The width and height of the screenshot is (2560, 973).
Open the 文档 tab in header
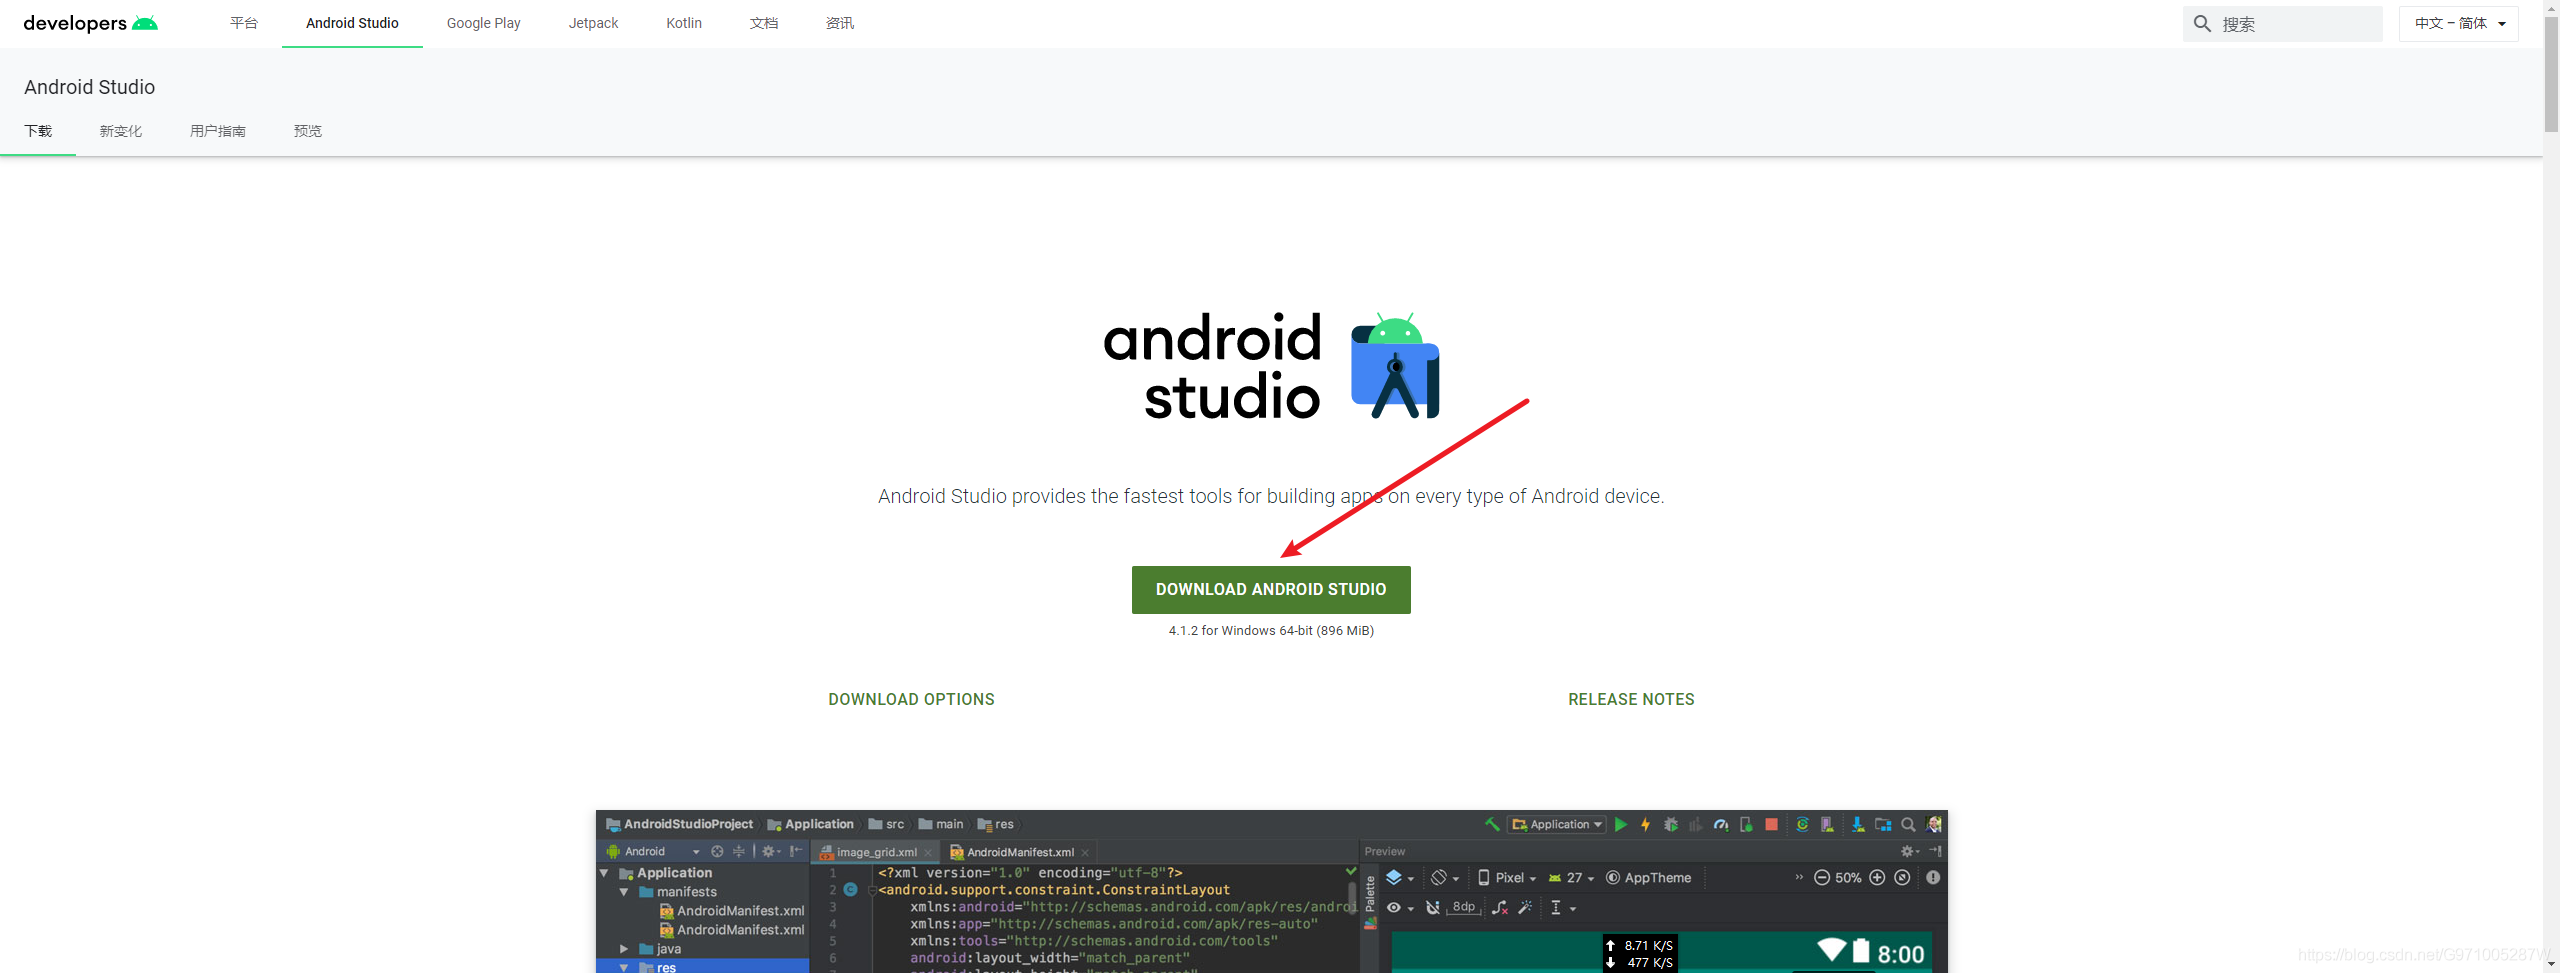764,23
